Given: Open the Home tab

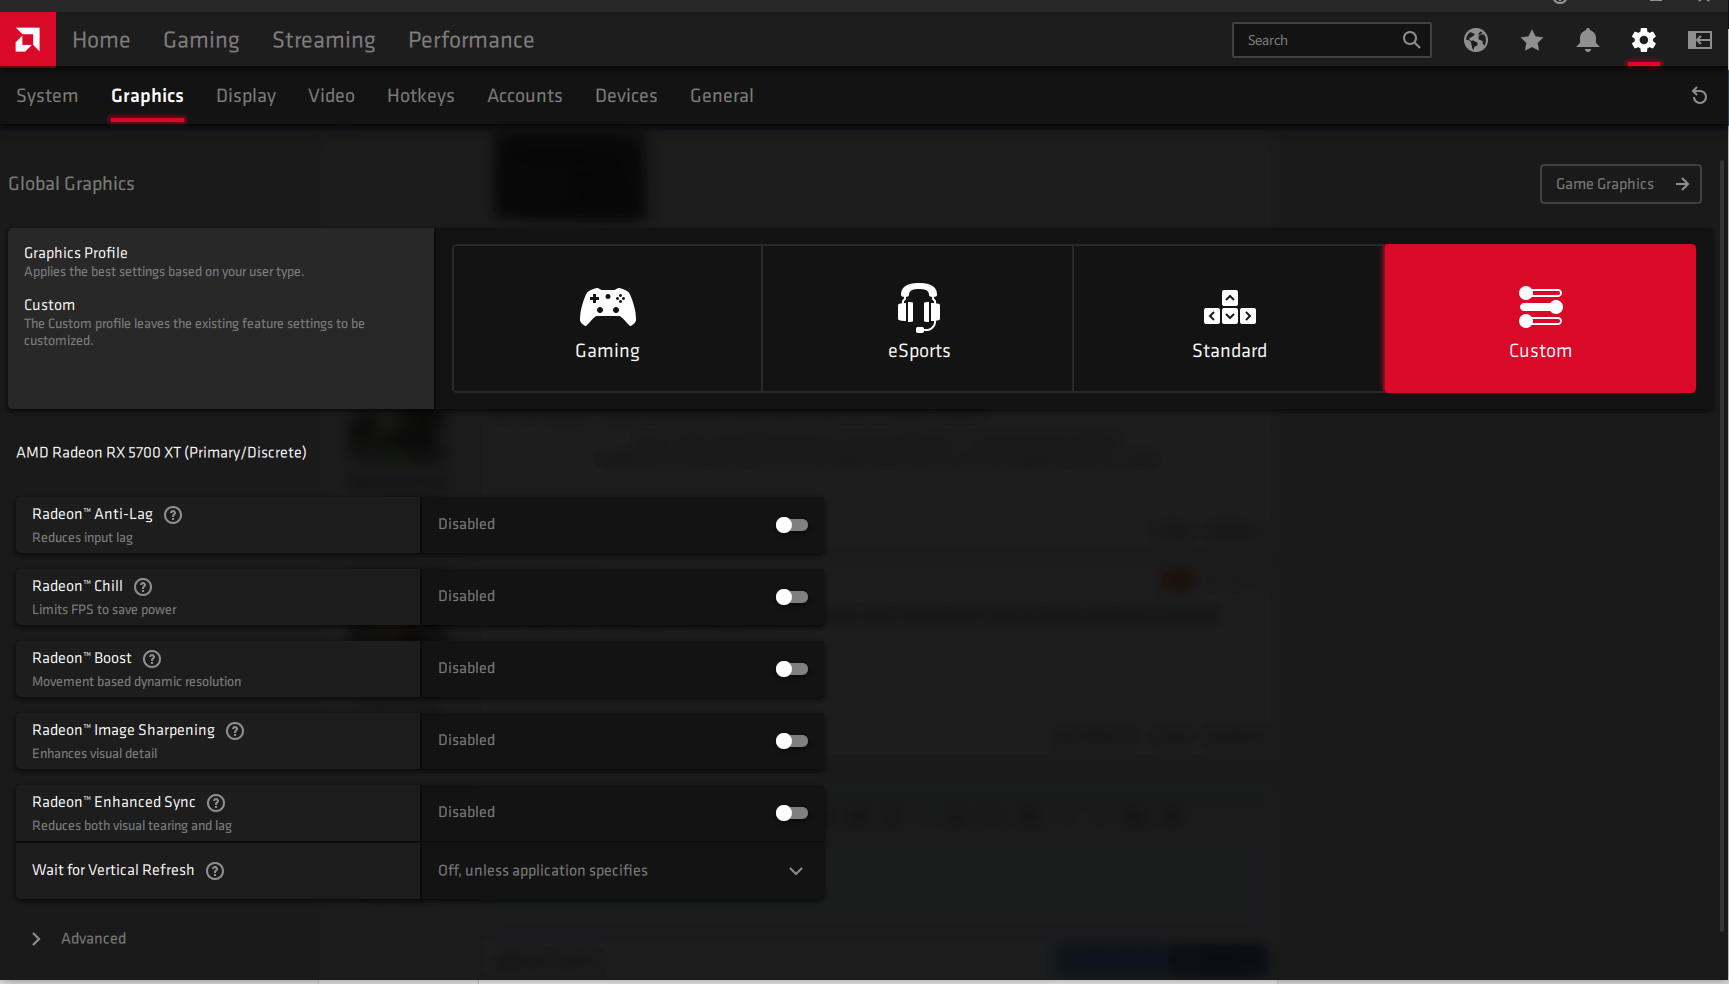Looking at the screenshot, I should [101, 40].
